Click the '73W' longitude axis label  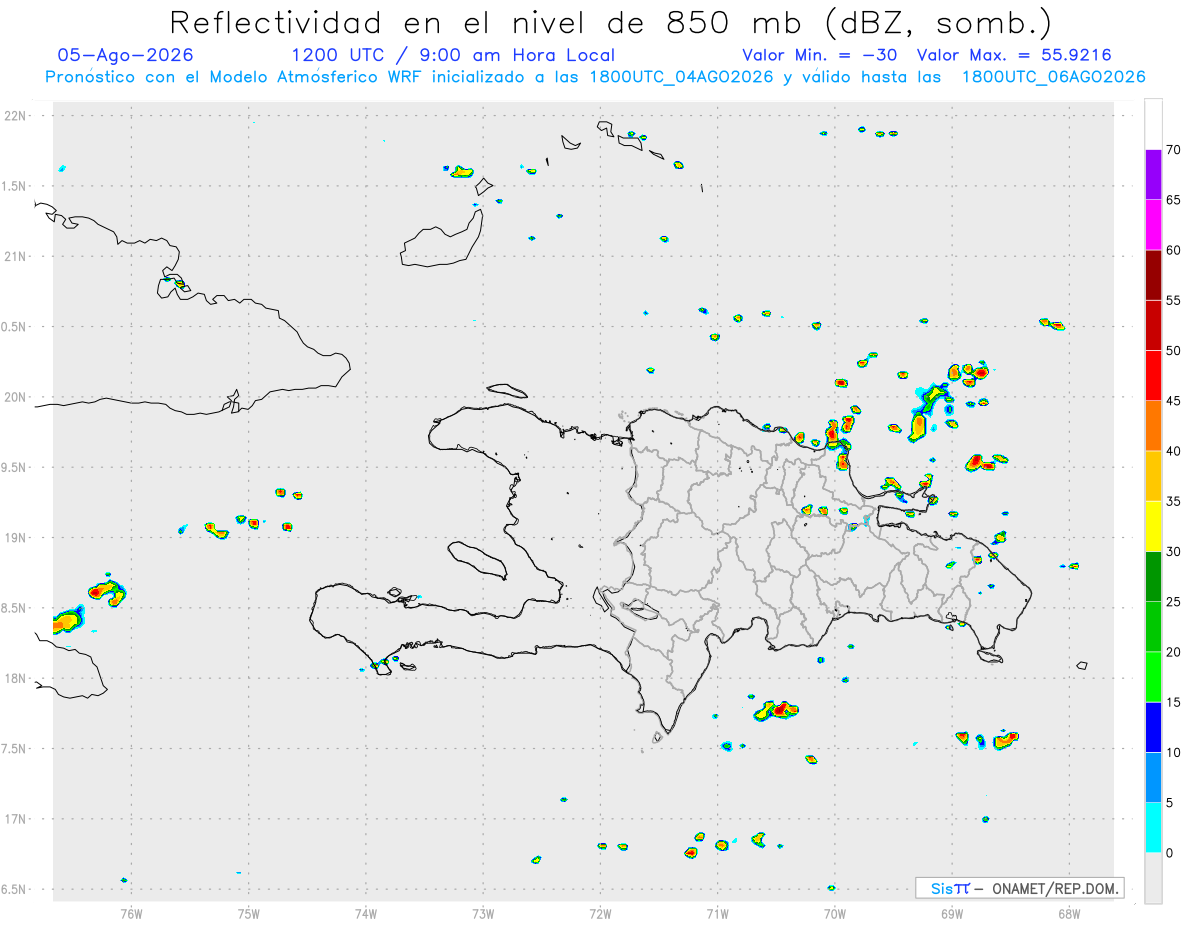(483, 912)
